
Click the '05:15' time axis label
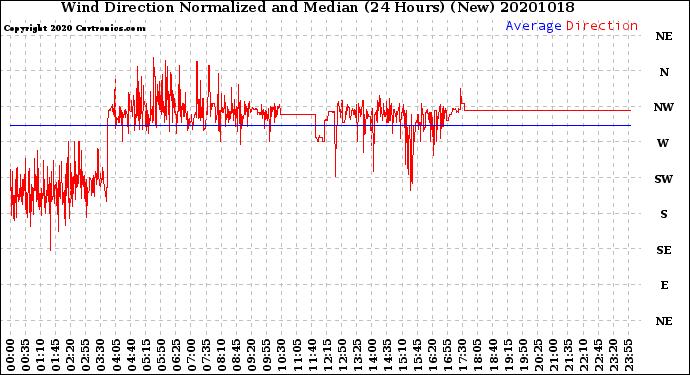(x=147, y=355)
